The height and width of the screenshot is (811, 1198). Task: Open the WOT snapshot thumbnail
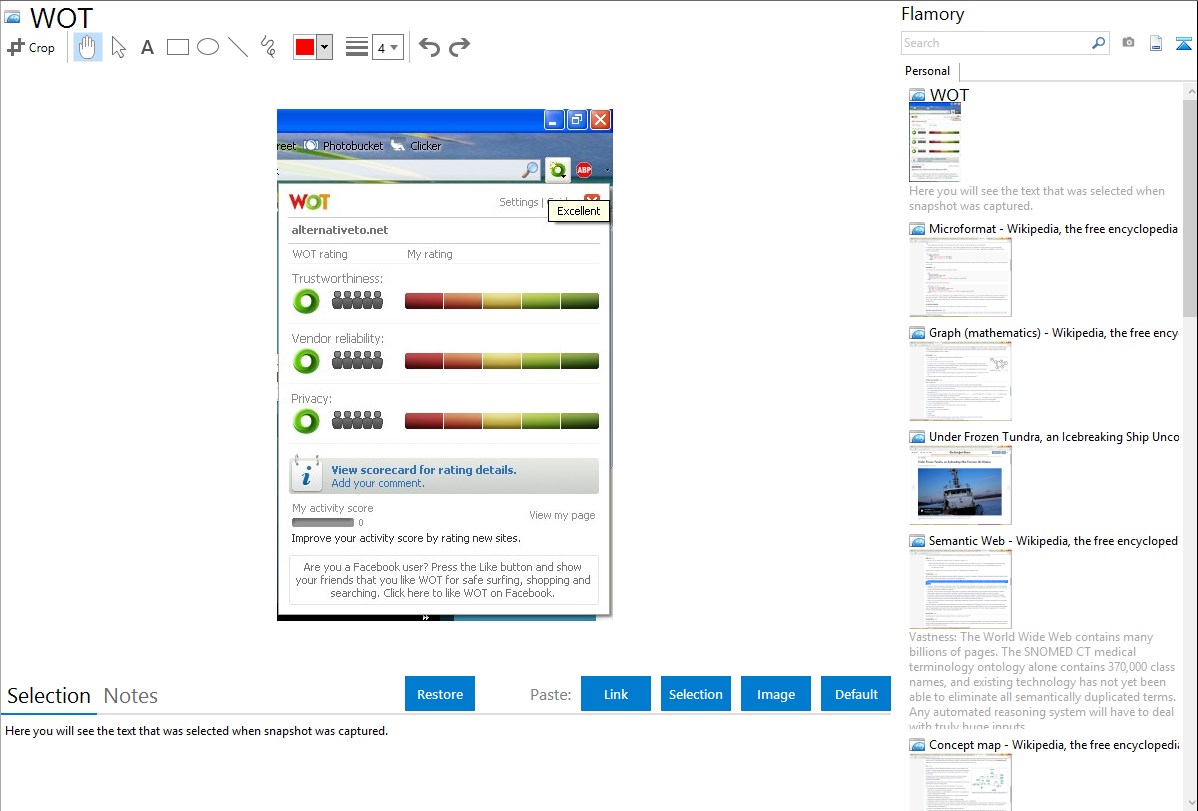pos(934,143)
